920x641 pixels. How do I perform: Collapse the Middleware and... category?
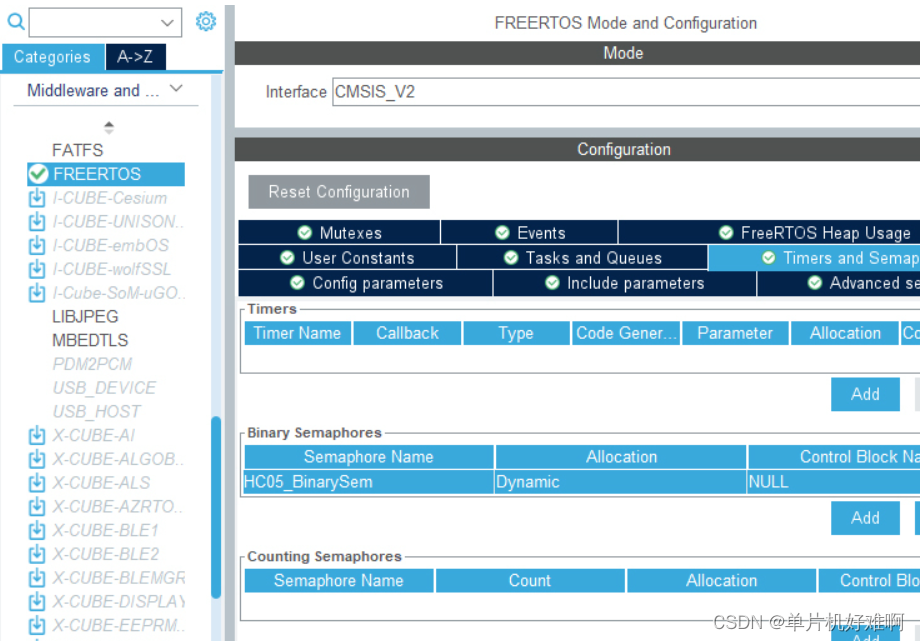pos(175,89)
